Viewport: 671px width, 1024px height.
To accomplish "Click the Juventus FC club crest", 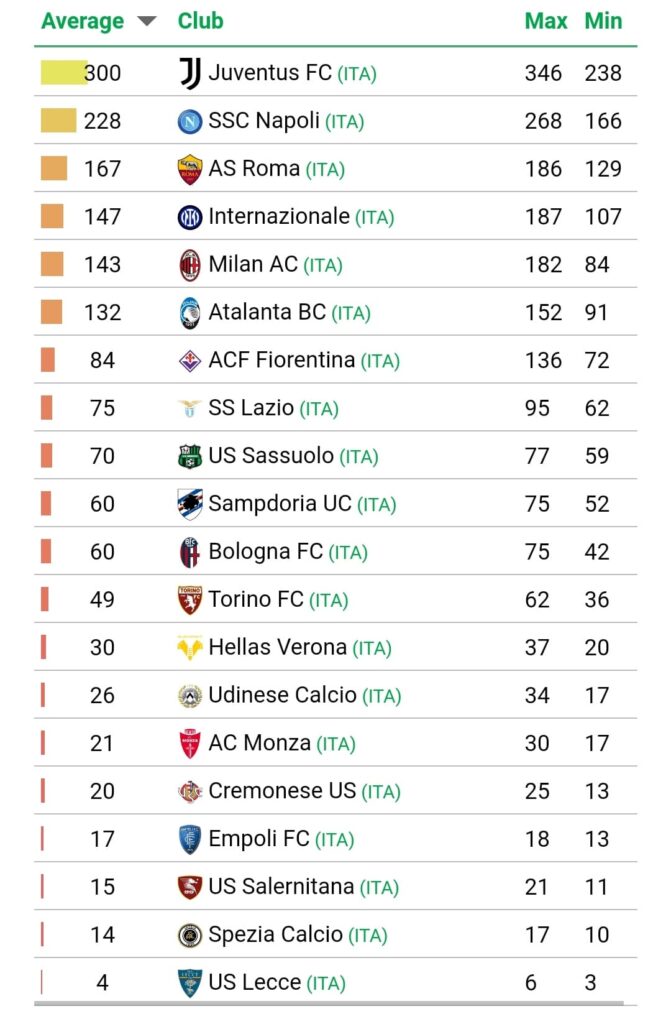I will pos(190,72).
